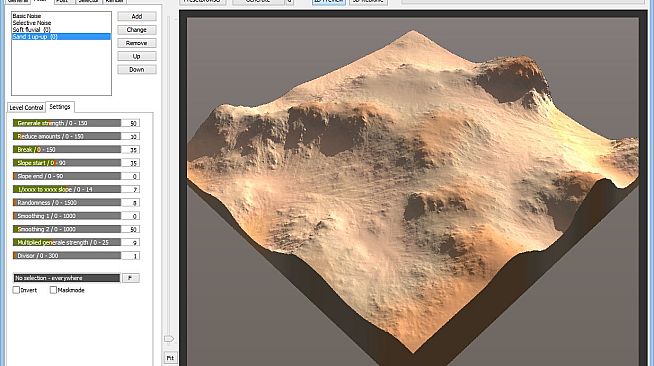The image size is (654, 366).
Task: Adjust the Reduce amounts slider
Action: pyautogui.click(x=67, y=136)
